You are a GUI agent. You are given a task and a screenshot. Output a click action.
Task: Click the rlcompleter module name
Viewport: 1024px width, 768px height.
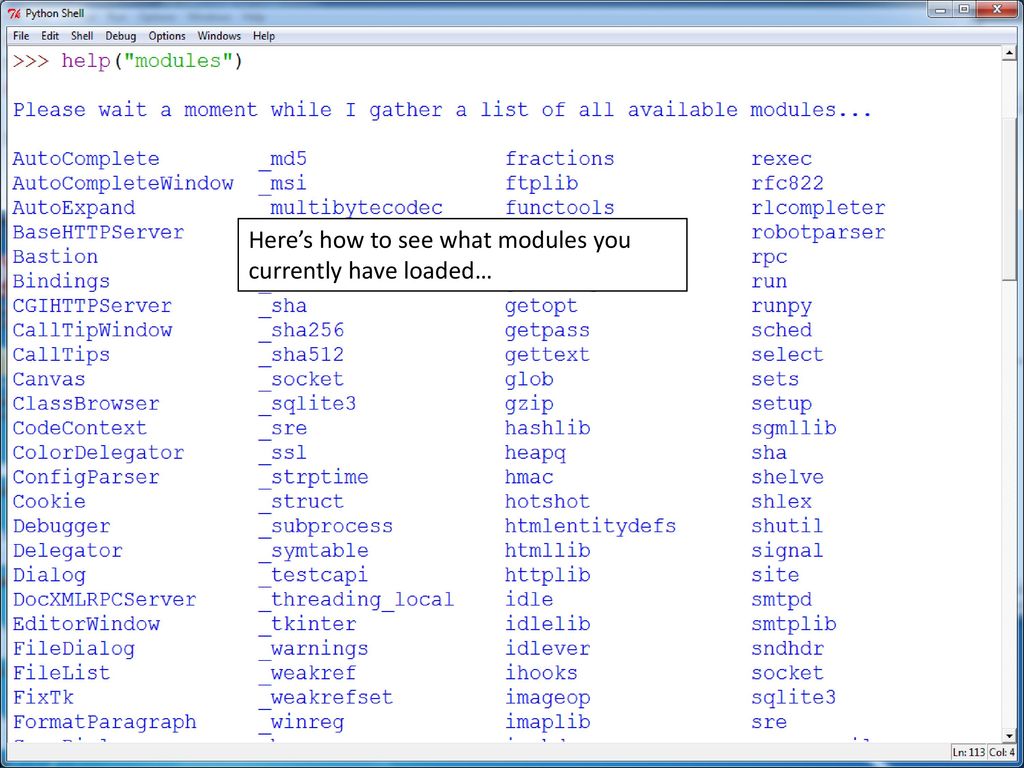pos(818,208)
